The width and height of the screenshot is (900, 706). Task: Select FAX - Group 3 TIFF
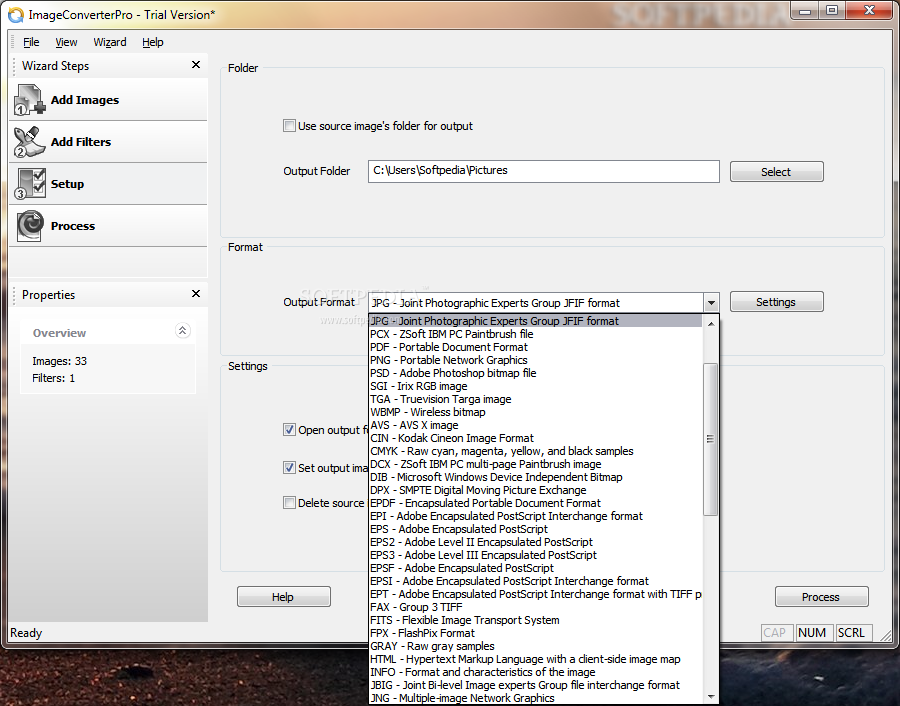536,607
